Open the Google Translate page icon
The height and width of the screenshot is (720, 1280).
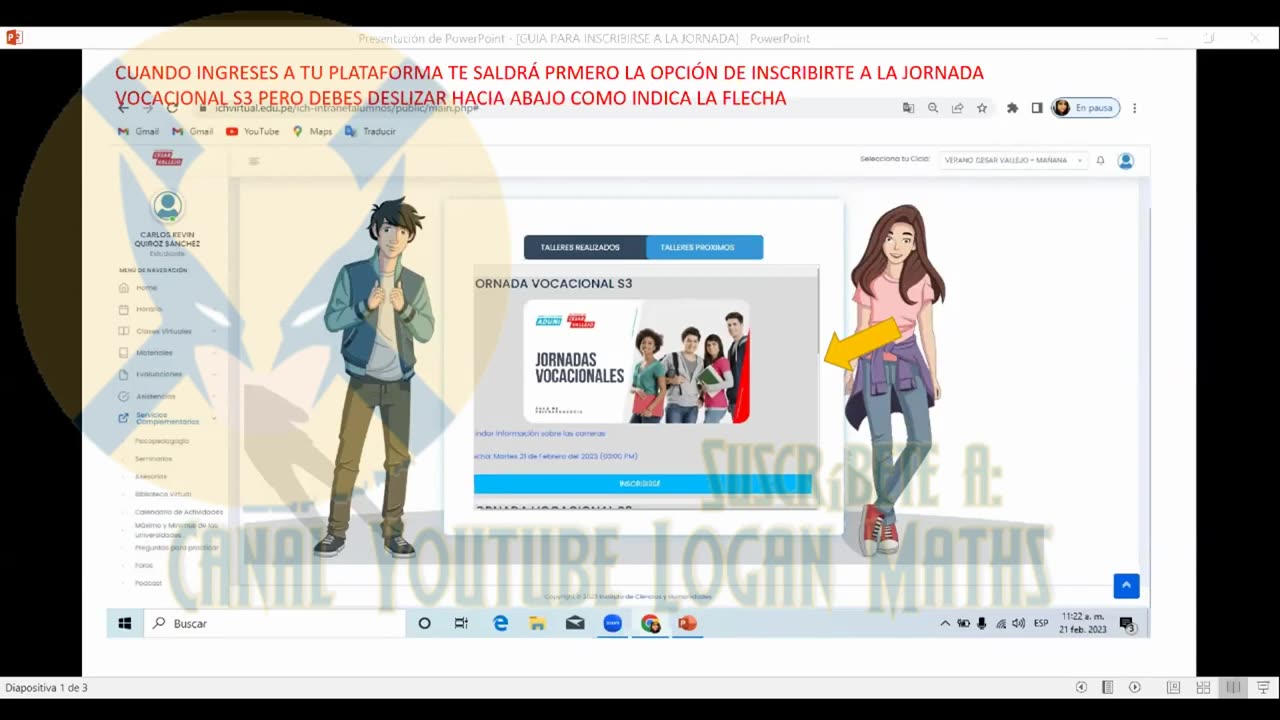click(x=908, y=108)
